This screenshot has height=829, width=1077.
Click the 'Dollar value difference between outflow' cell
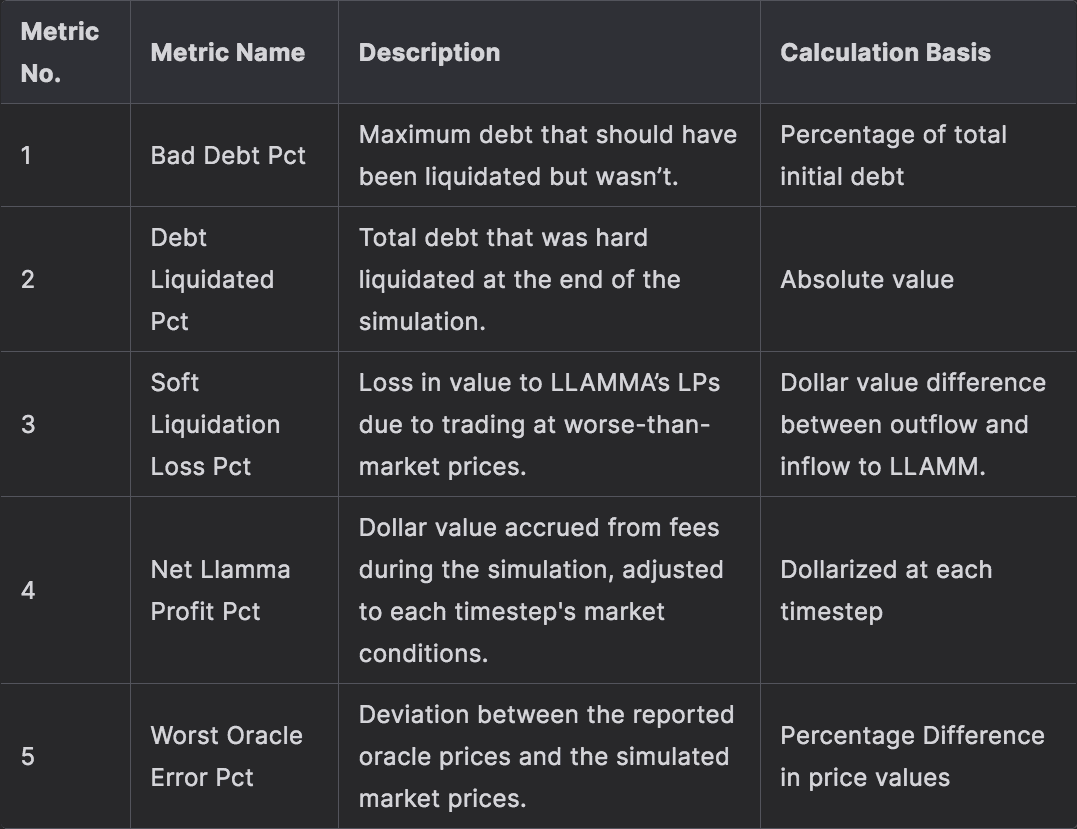tap(912, 424)
